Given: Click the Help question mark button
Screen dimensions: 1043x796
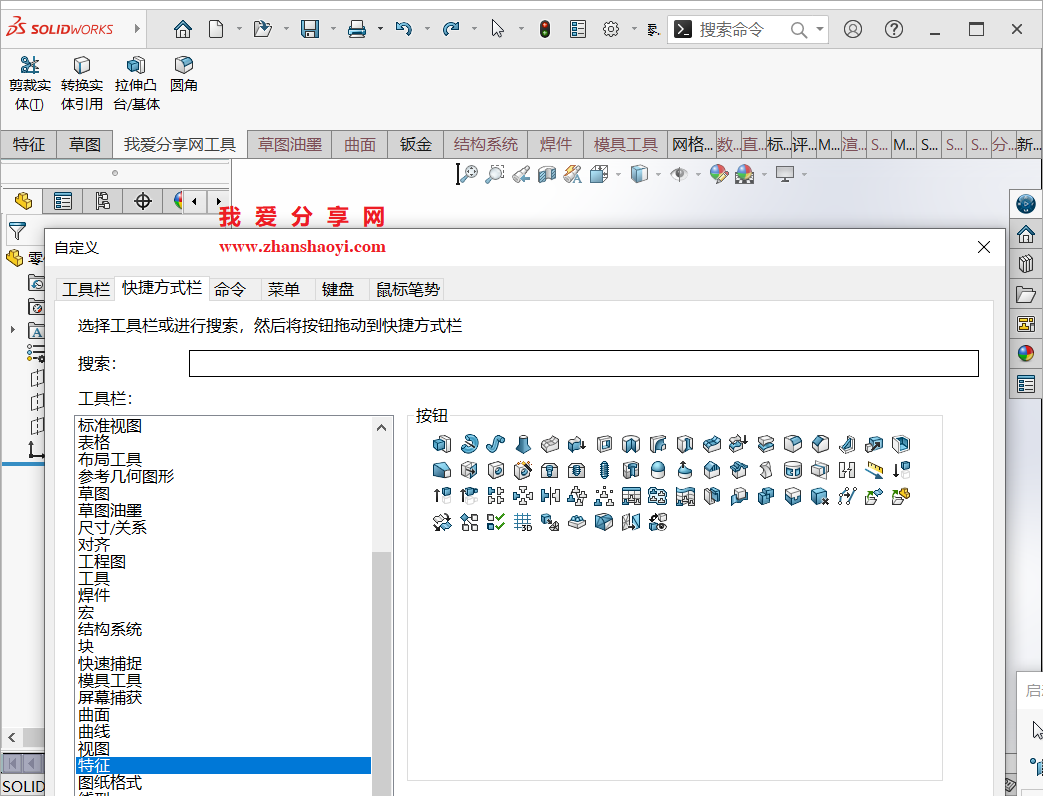Looking at the screenshot, I should click(893, 28).
